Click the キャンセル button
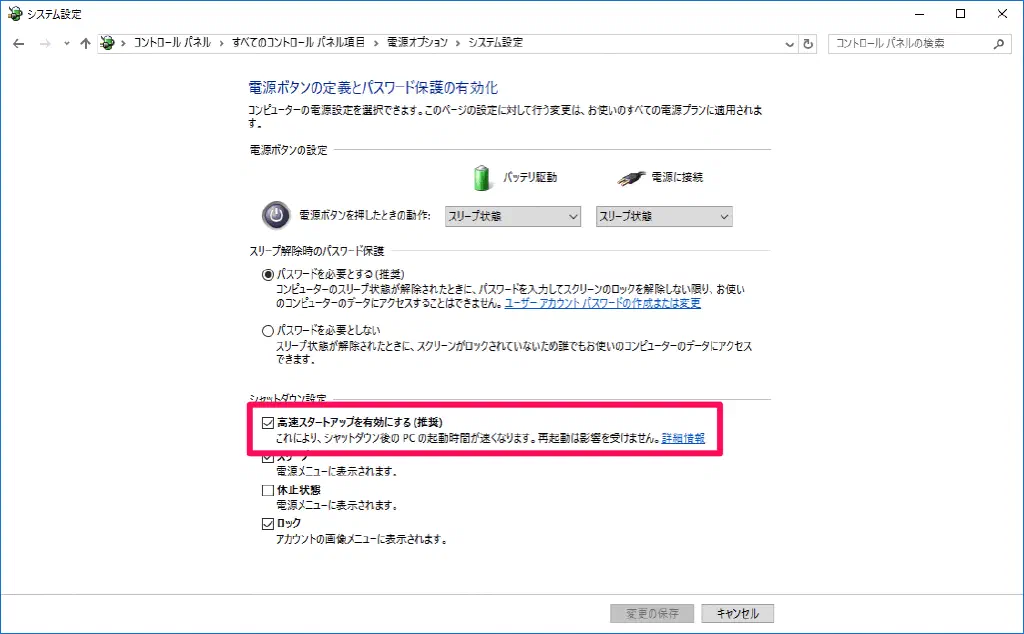Screen dimensions: 1024x634 [737, 613]
